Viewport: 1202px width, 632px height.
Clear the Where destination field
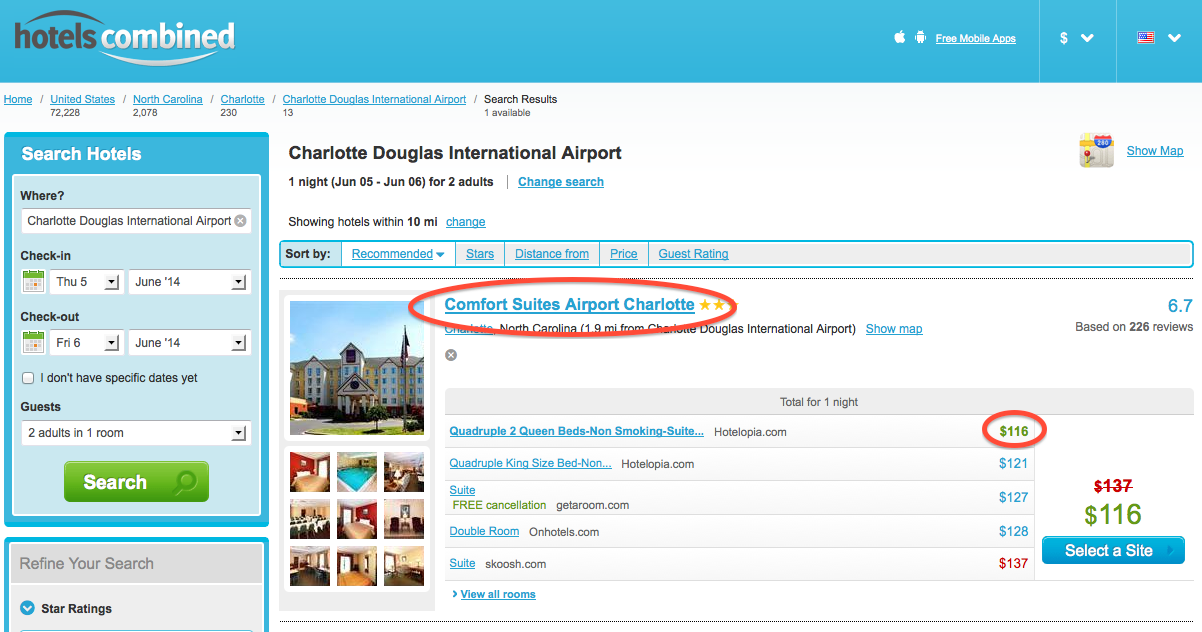[x=240, y=221]
